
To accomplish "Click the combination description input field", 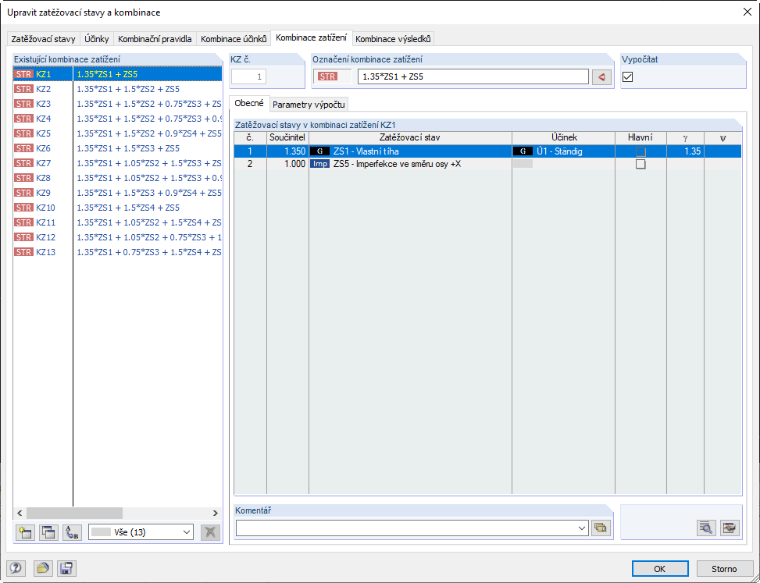I will [473, 77].
